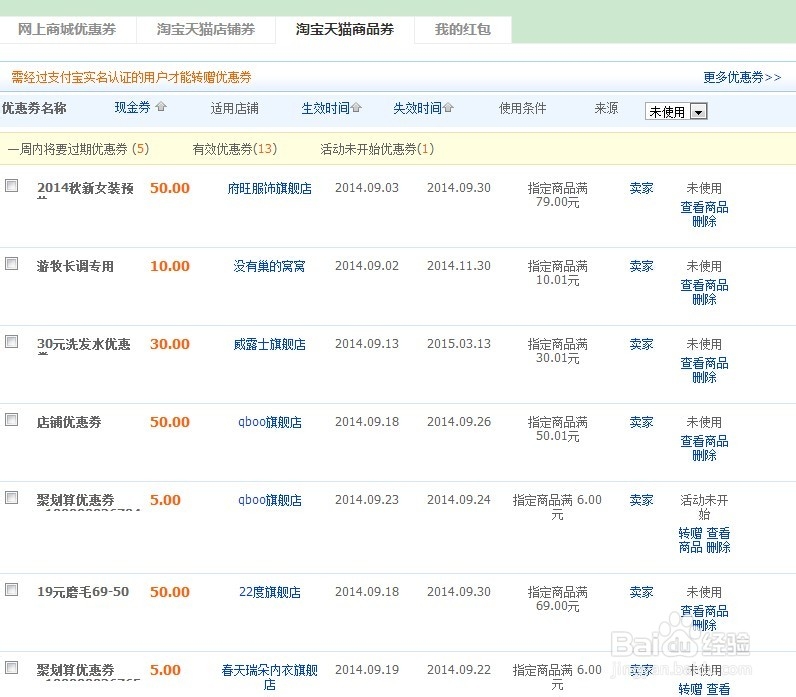The height and width of the screenshot is (697, 796).
Task: Check the 店铺优惠券 row checkbox
Action: 12,419
